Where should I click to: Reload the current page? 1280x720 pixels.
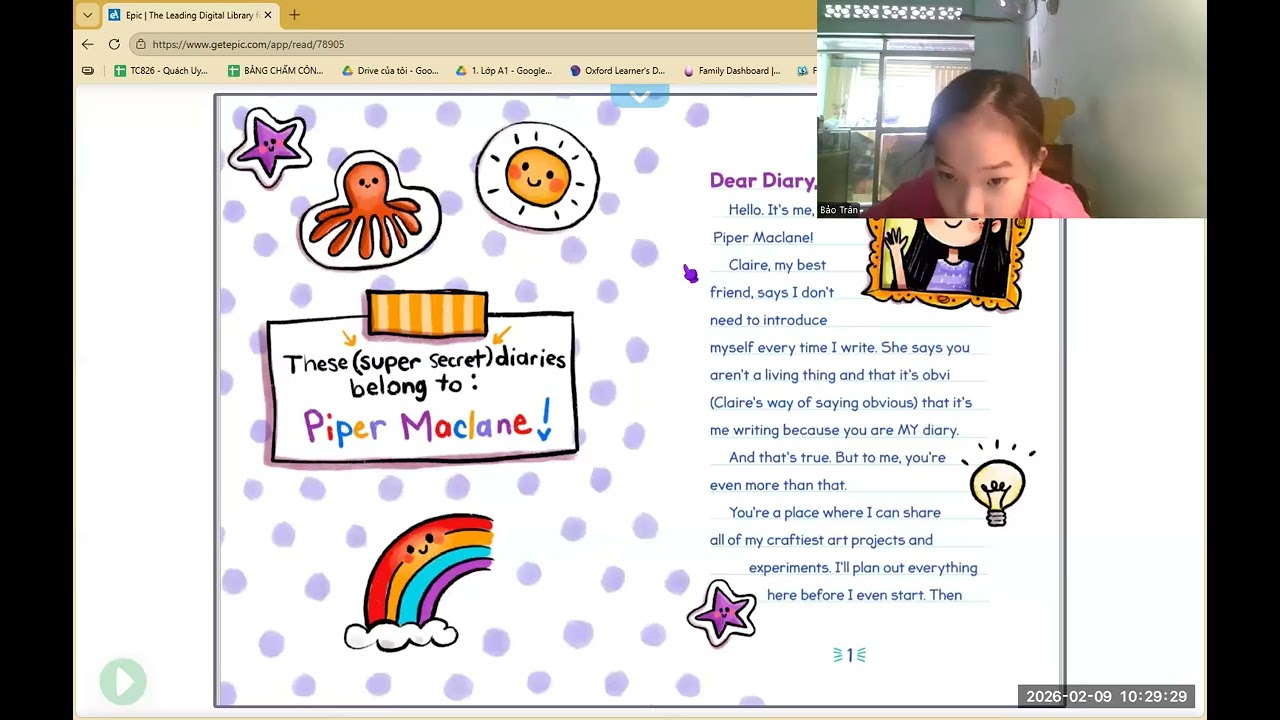(114, 44)
